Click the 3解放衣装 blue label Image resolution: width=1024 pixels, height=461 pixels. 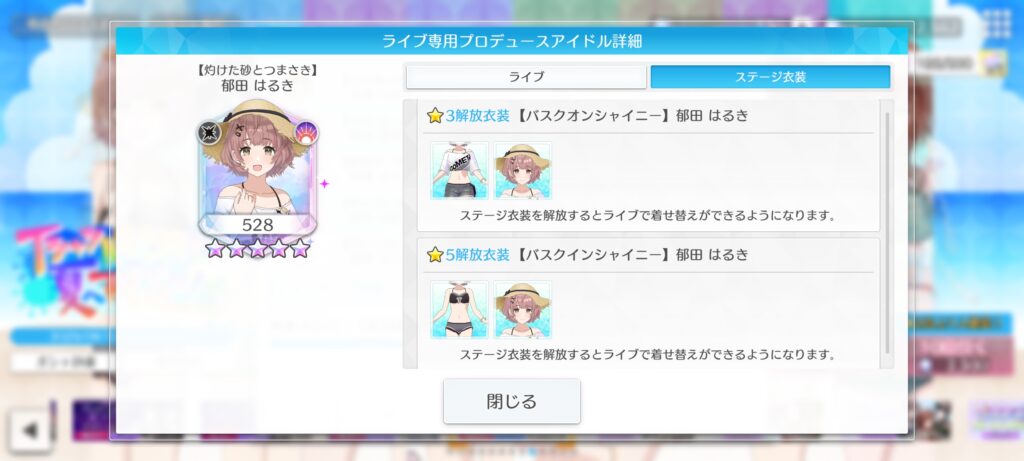[477, 116]
